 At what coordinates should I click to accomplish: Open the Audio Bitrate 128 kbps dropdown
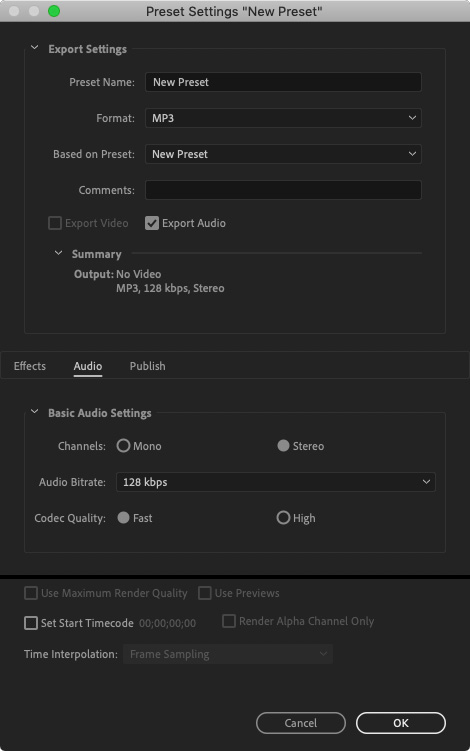(275, 482)
